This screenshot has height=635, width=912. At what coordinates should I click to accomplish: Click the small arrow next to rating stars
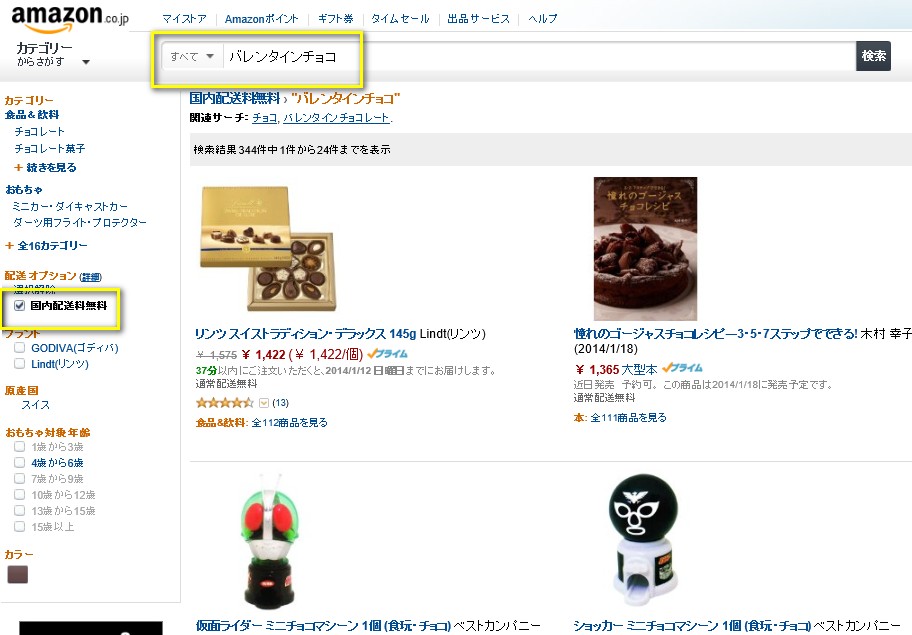tap(263, 402)
